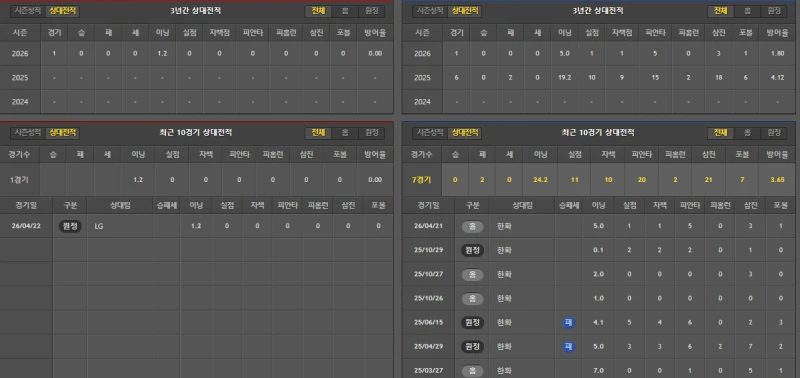Set right 최근 10경기 panel filter to 원정
The image size is (800, 378).
tap(773, 133)
